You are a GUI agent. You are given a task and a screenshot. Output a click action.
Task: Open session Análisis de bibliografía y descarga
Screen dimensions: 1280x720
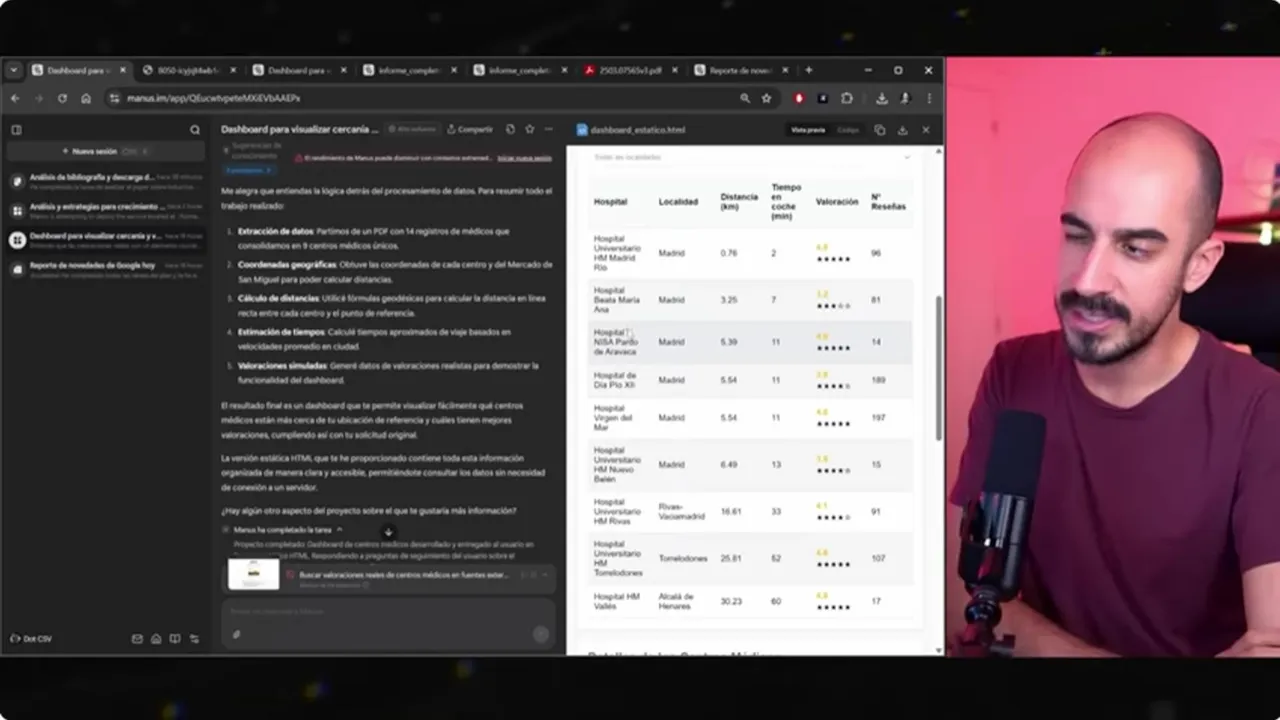[105, 181]
